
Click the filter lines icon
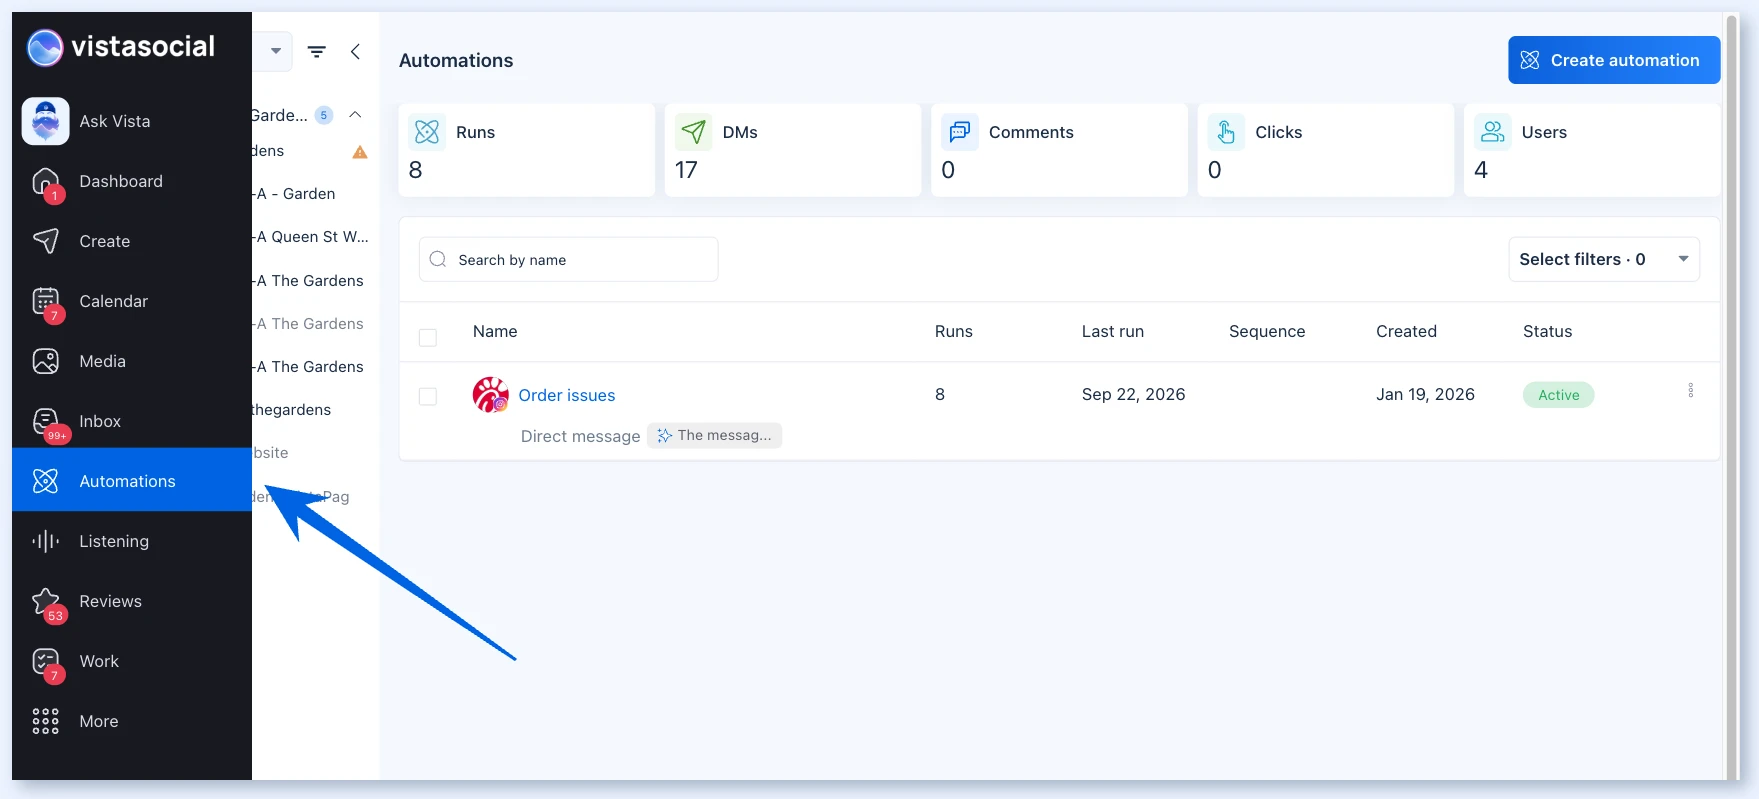[x=317, y=52]
